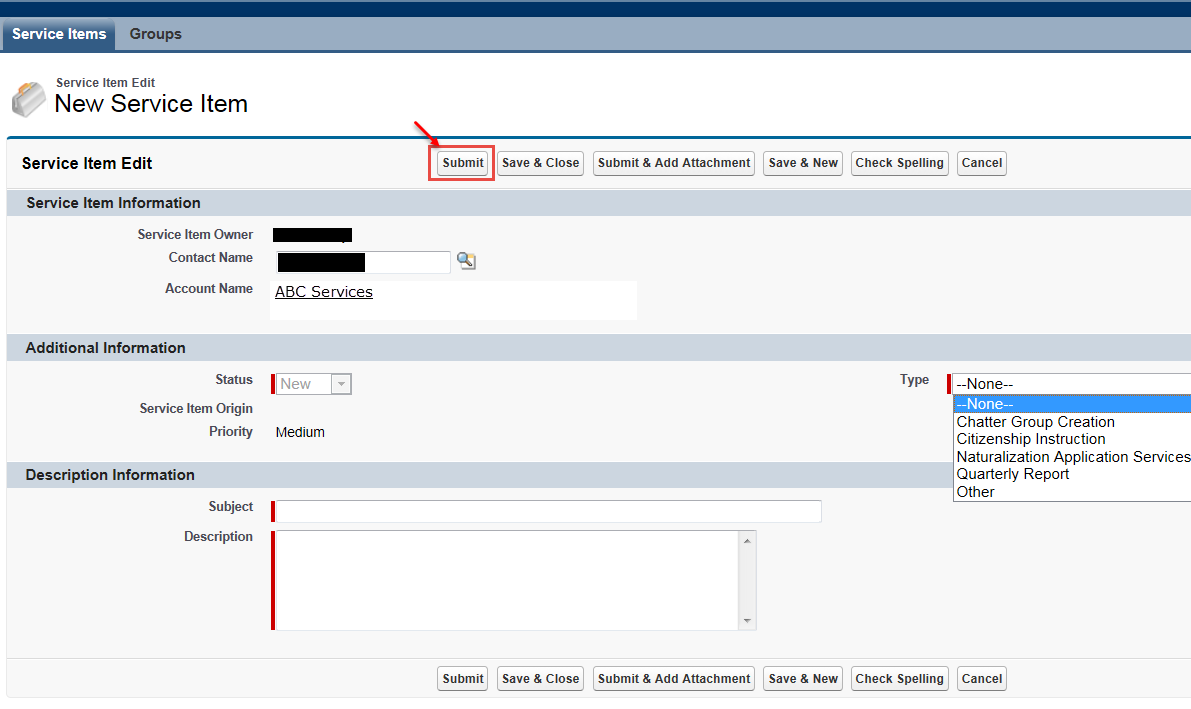Choose Naturalization Application Services type
Image resolution: width=1191 pixels, height=709 pixels.
[x=1072, y=457]
